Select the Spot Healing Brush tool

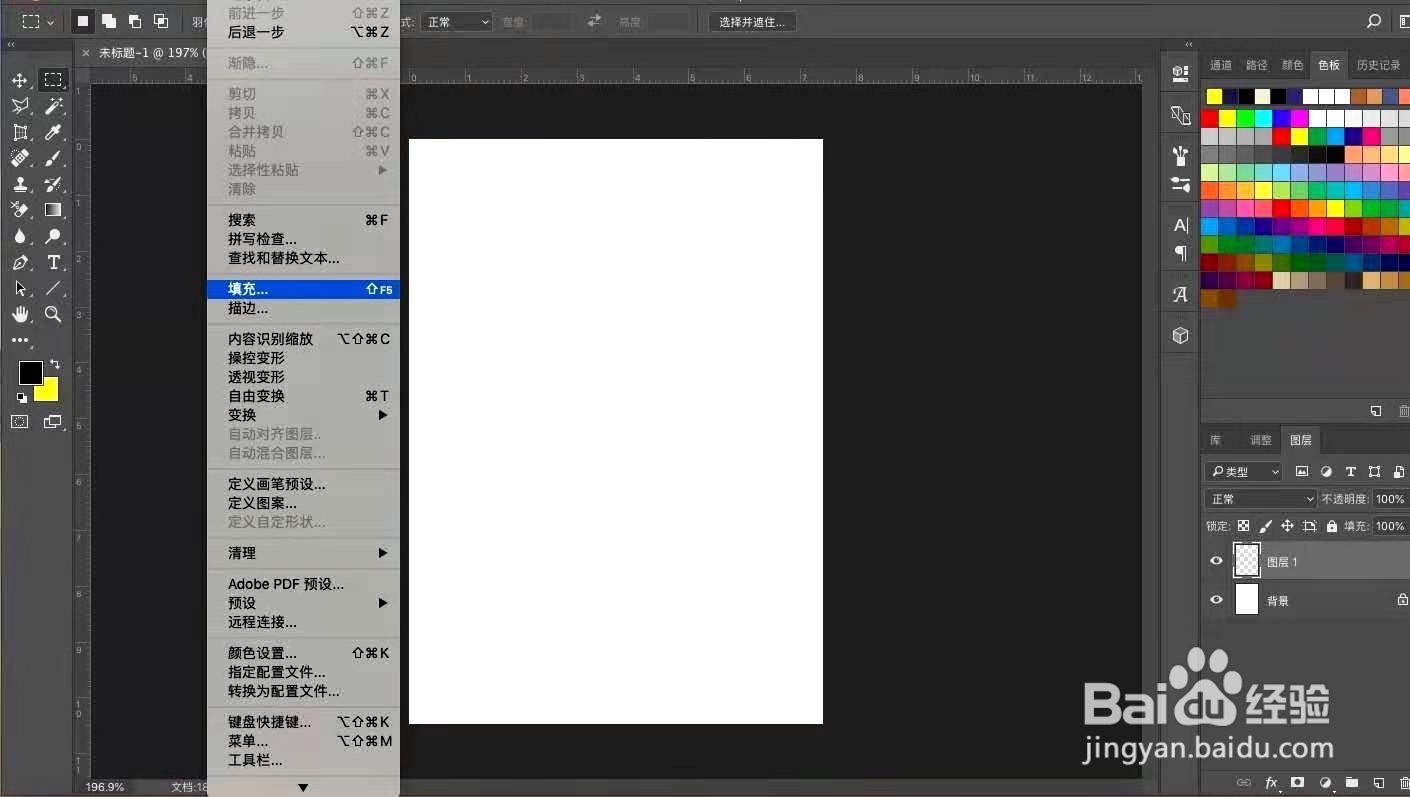20,158
